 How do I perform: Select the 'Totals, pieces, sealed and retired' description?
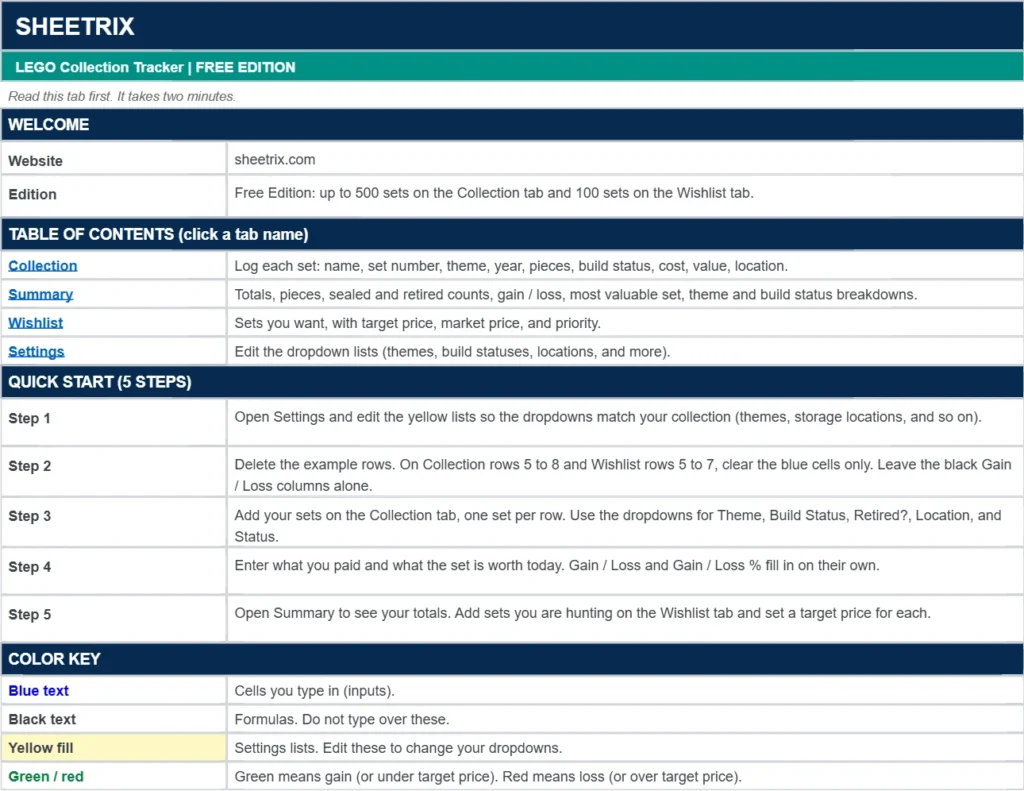[x=625, y=295]
